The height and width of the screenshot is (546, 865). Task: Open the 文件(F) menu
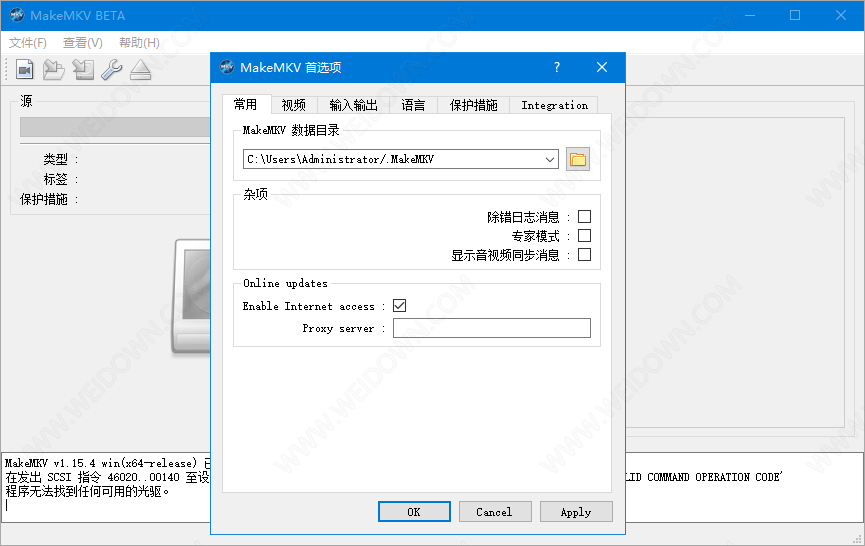pos(28,42)
